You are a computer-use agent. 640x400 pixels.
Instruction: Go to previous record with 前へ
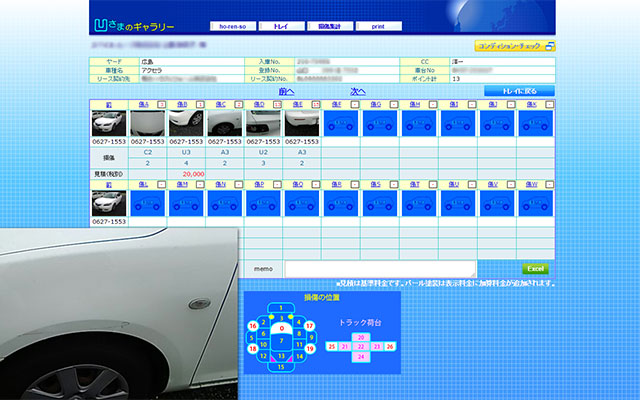(287, 91)
